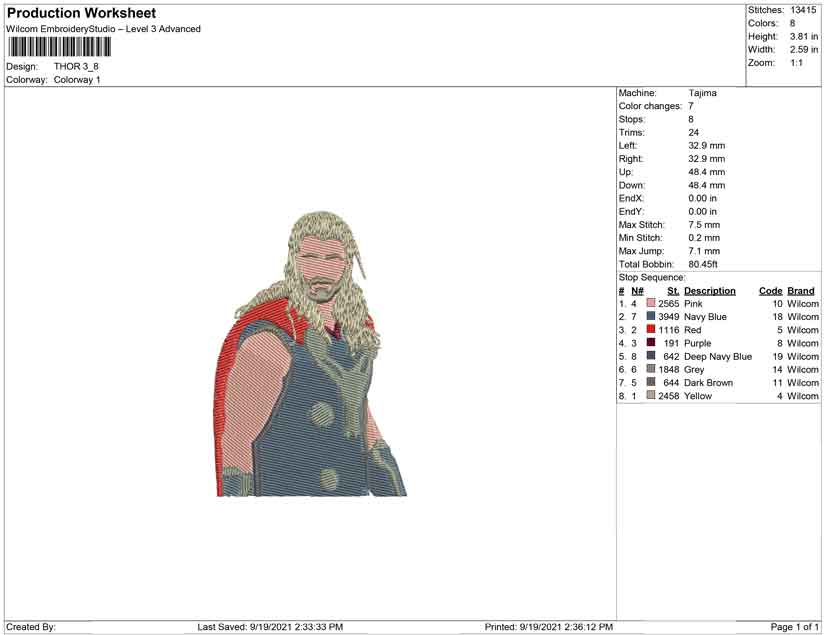Click the design name 'THOR 3_8'
Image resolution: width=825 pixels, height=635 pixels.
point(76,66)
